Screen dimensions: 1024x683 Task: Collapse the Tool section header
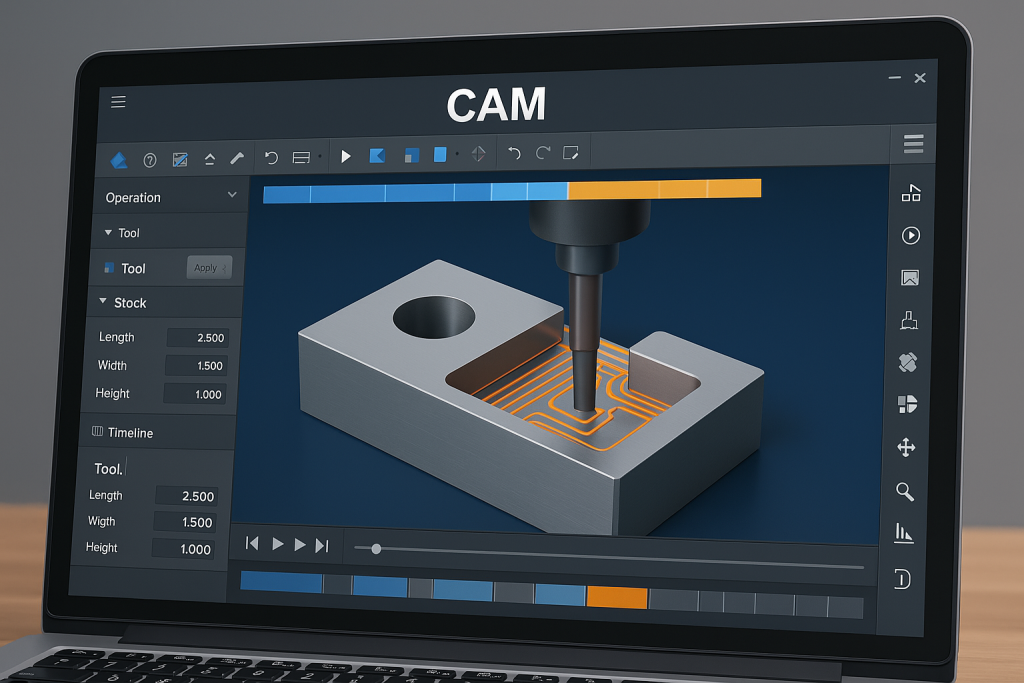click(x=122, y=232)
